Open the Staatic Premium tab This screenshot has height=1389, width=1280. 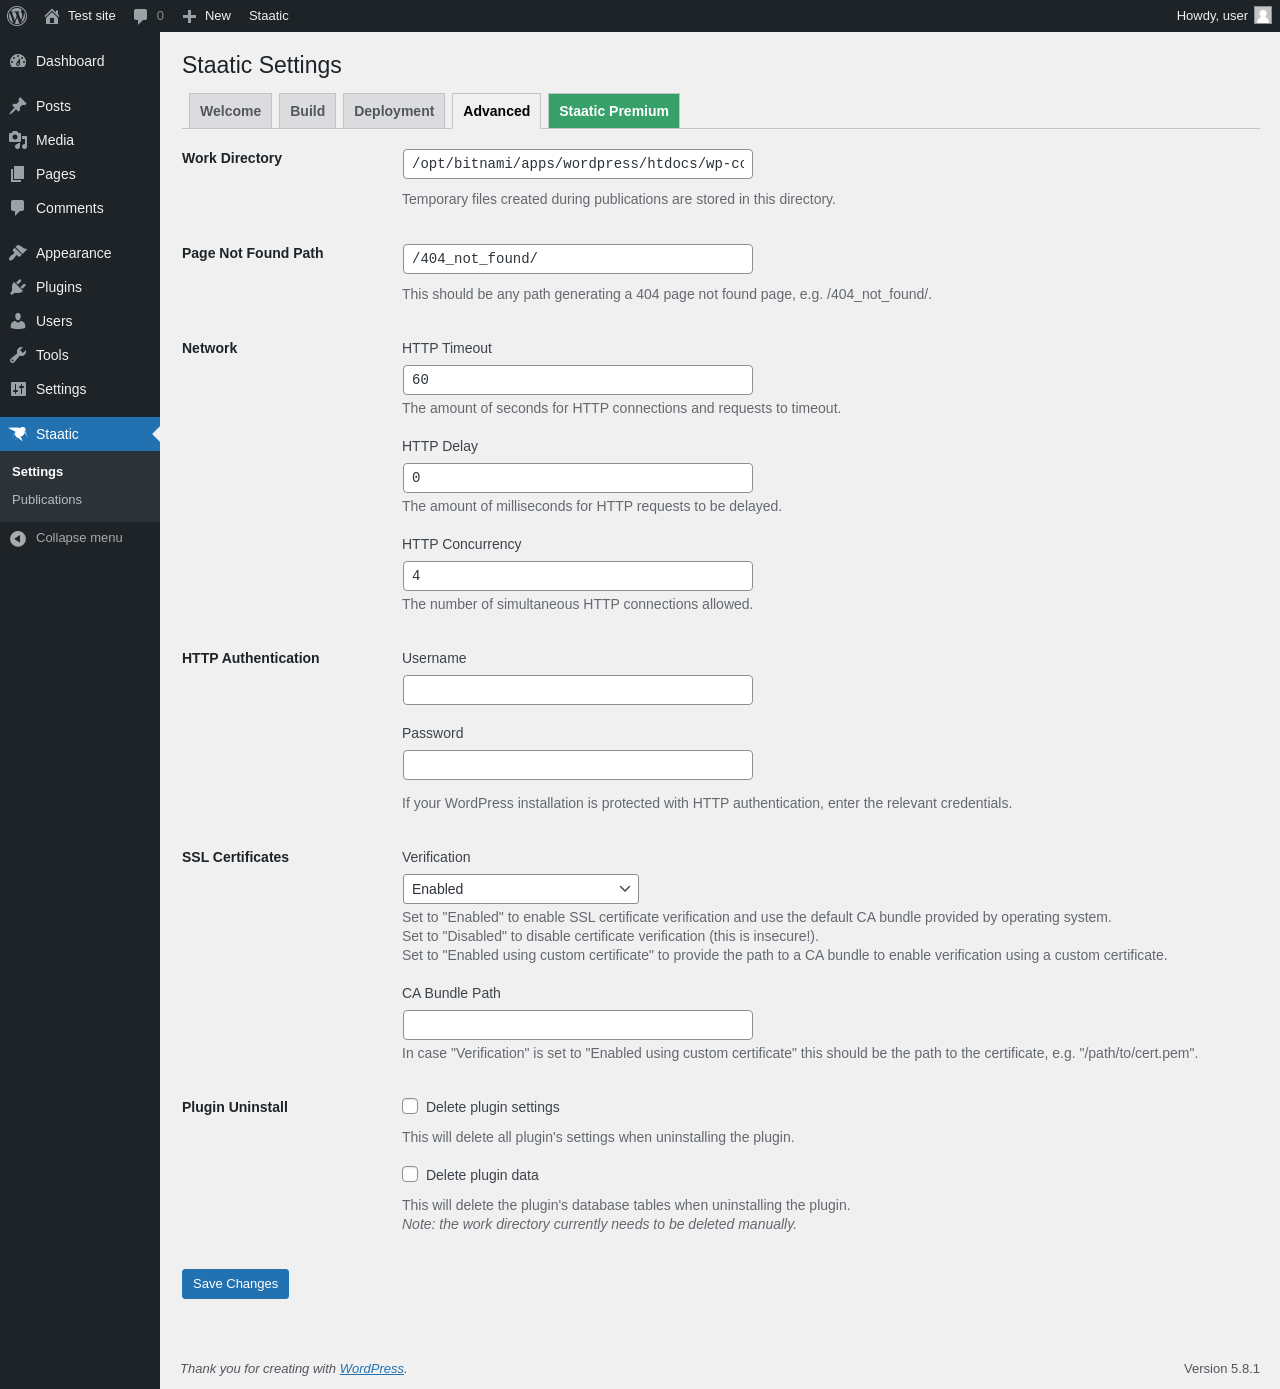614,111
